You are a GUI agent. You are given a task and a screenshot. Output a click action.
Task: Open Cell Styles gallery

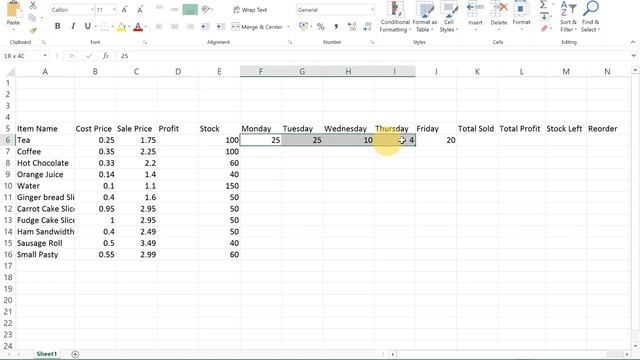pyautogui.click(x=449, y=17)
